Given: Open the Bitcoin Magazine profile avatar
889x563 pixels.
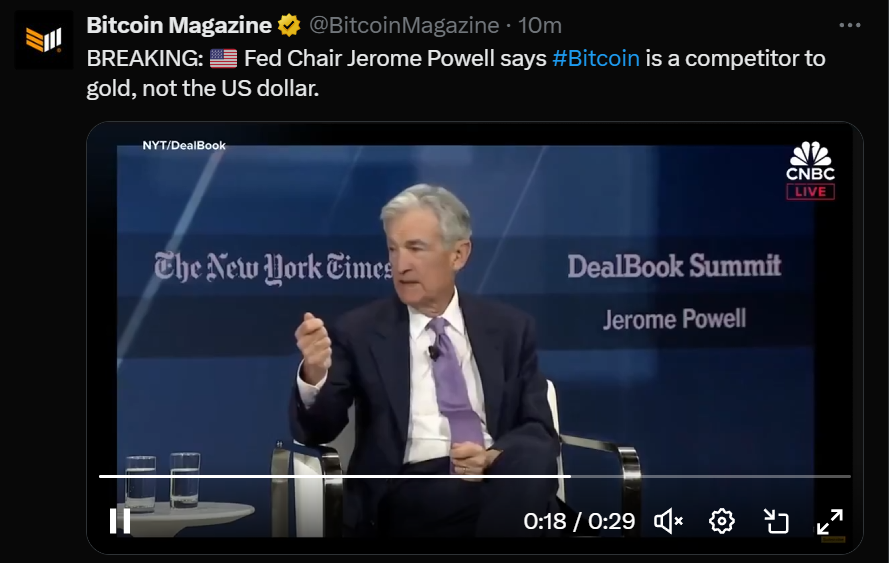Looking at the screenshot, I should (x=44, y=40).
